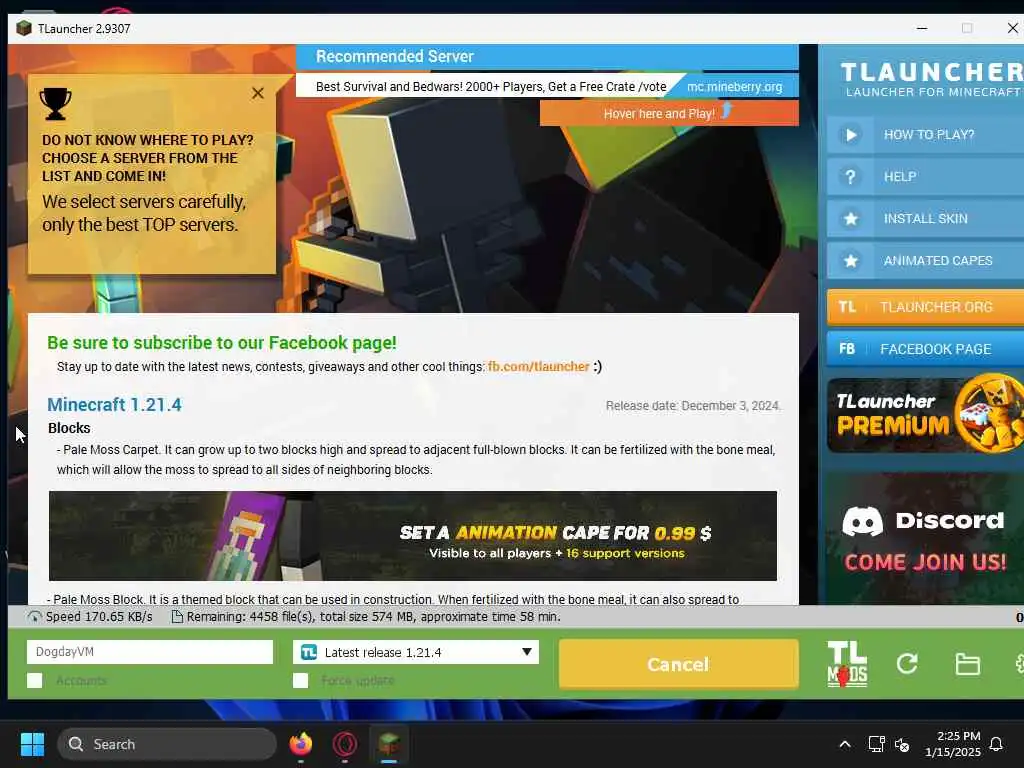The image size is (1024, 768).
Task: Click the Blocks subheading
Action: (x=69, y=428)
